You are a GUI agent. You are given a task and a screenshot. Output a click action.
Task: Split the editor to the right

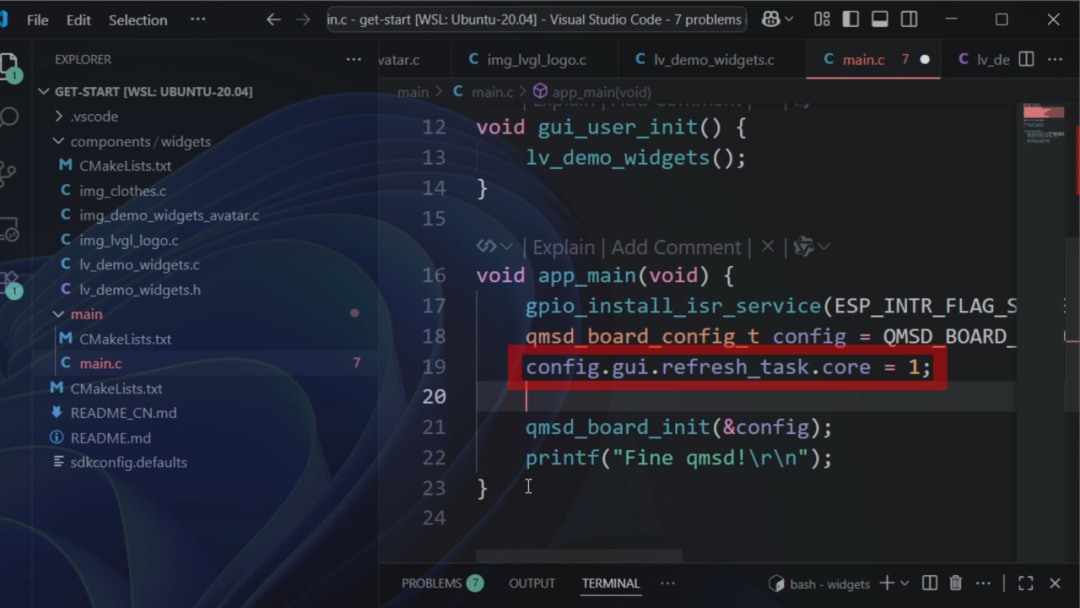click(x=1026, y=60)
